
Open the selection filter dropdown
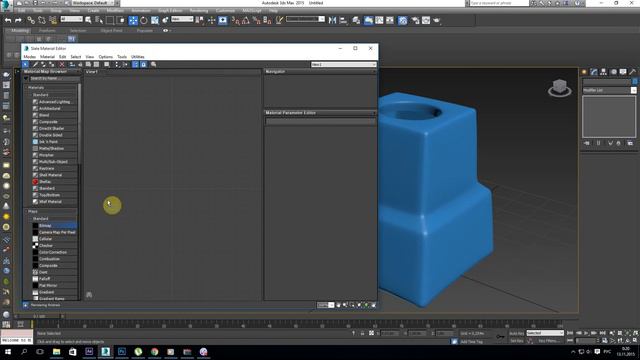(x=71, y=19)
